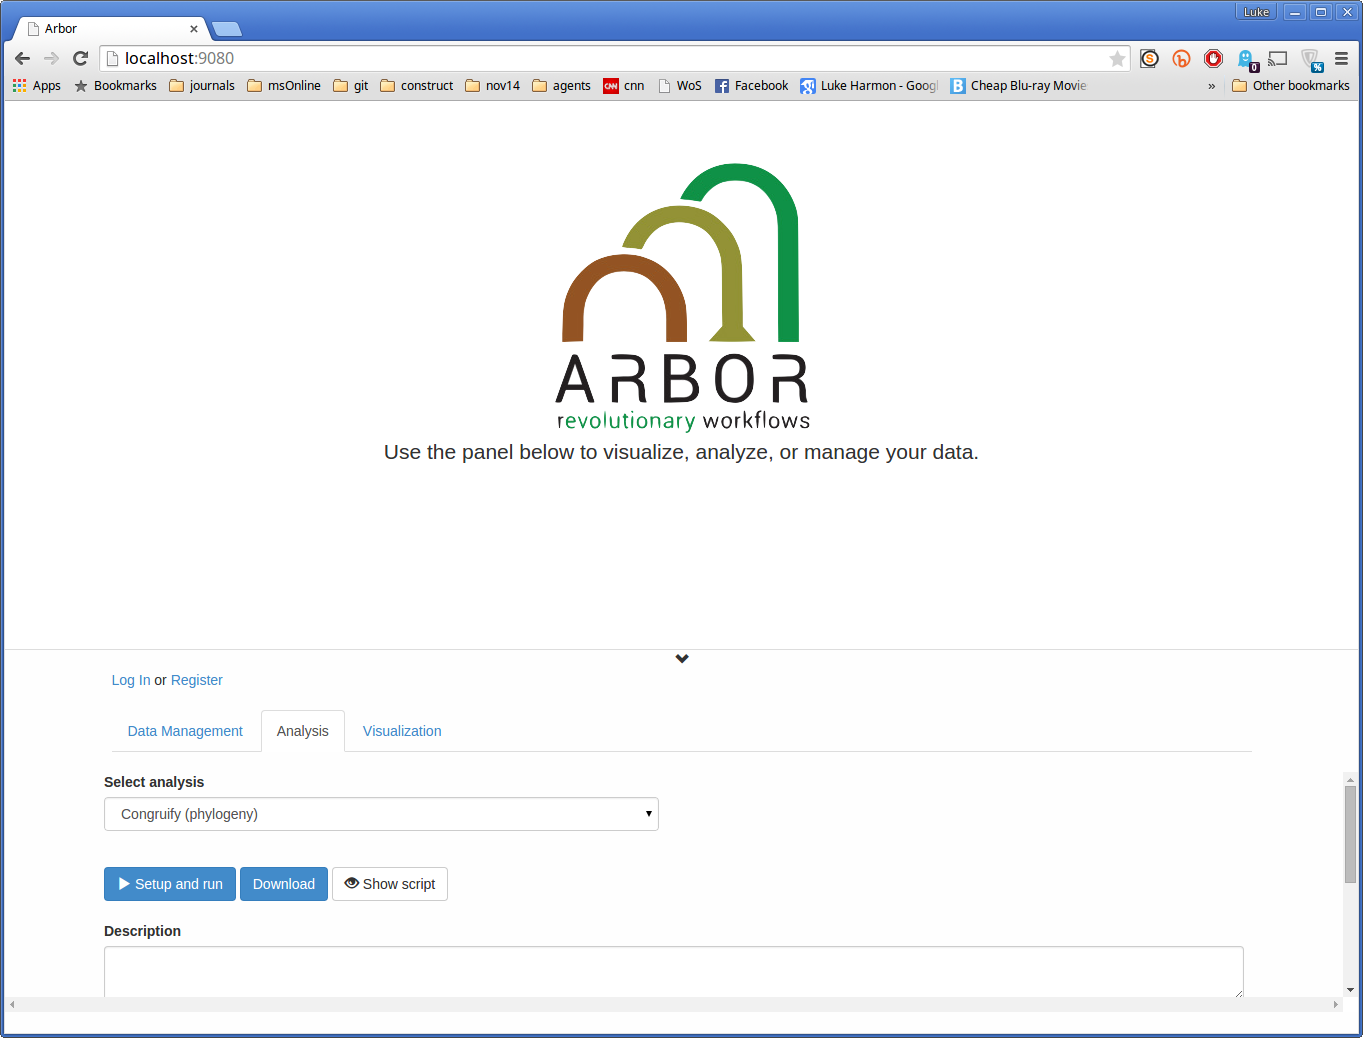The width and height of the screenshot is (1363, 1038).
Task: Toggle Show script view
Action: pos(390,884)
